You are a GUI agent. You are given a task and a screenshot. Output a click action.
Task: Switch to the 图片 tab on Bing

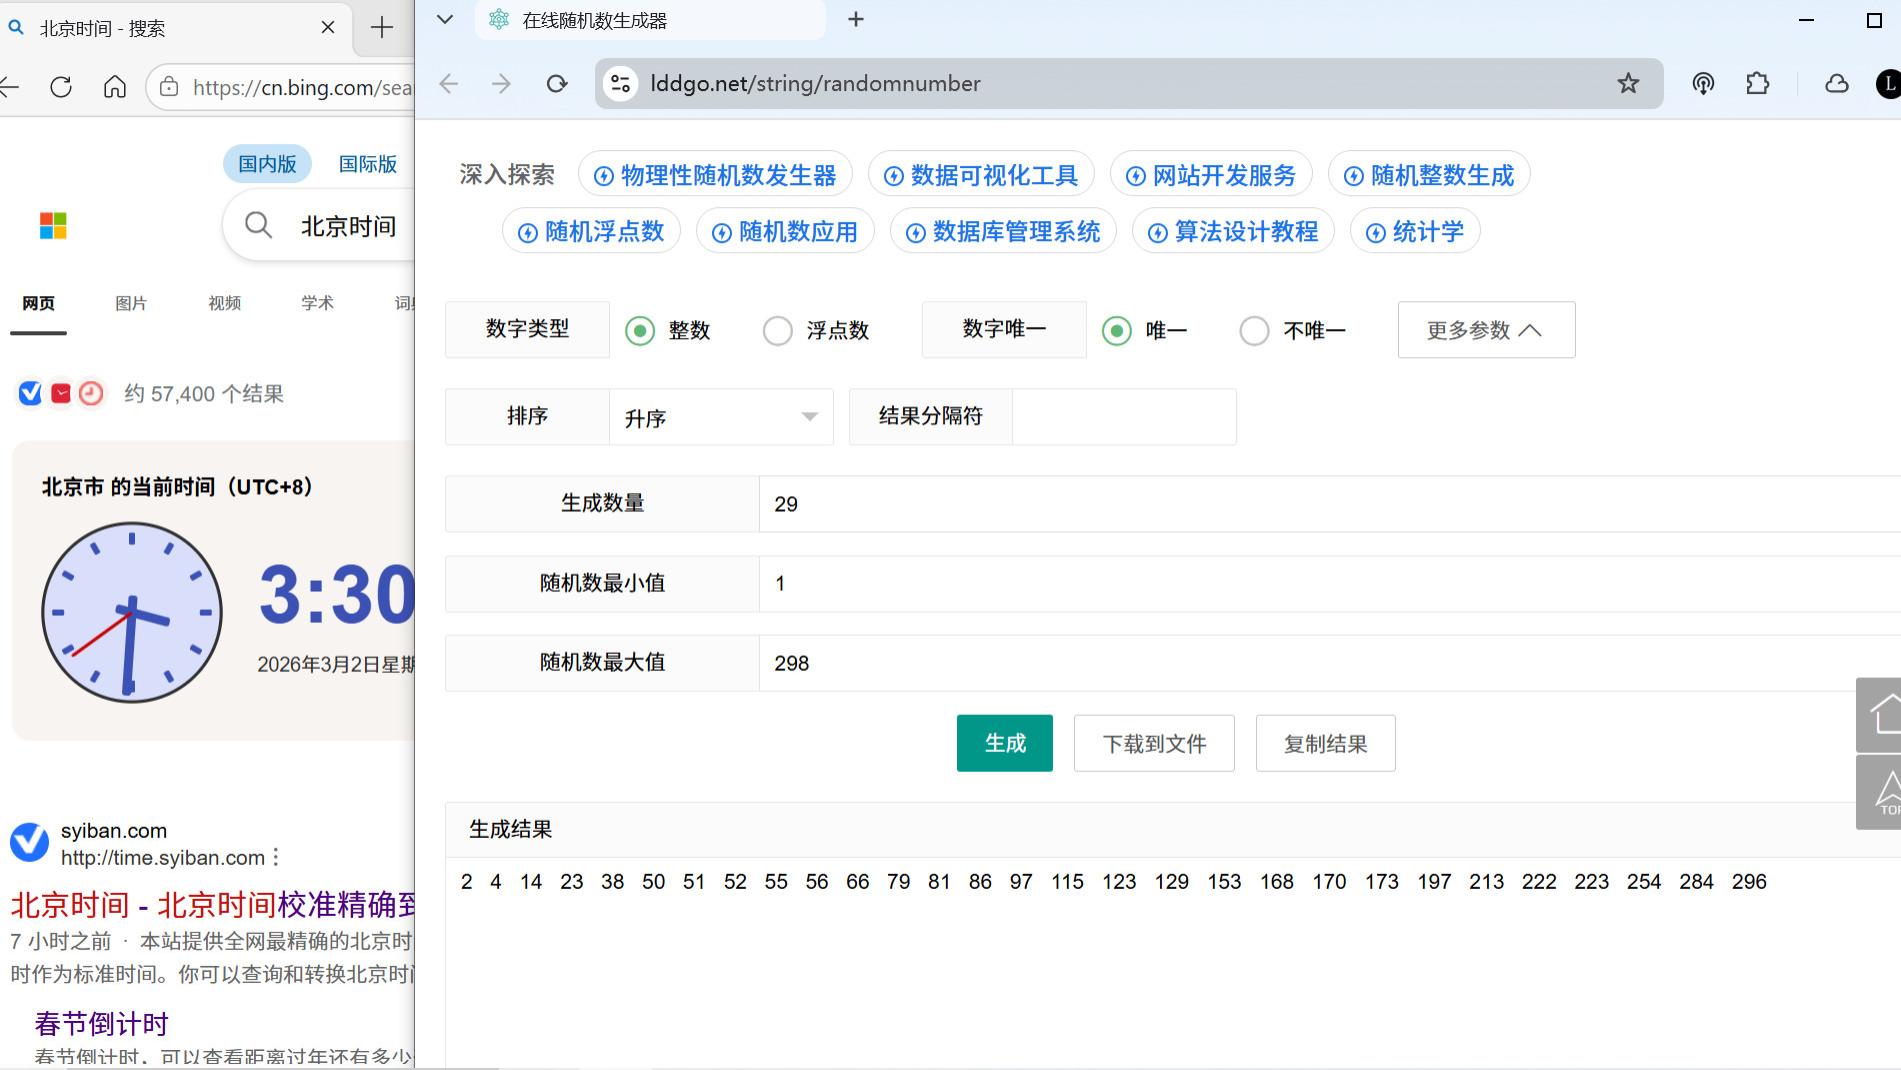pyautogui.click(x=131, y=303)
